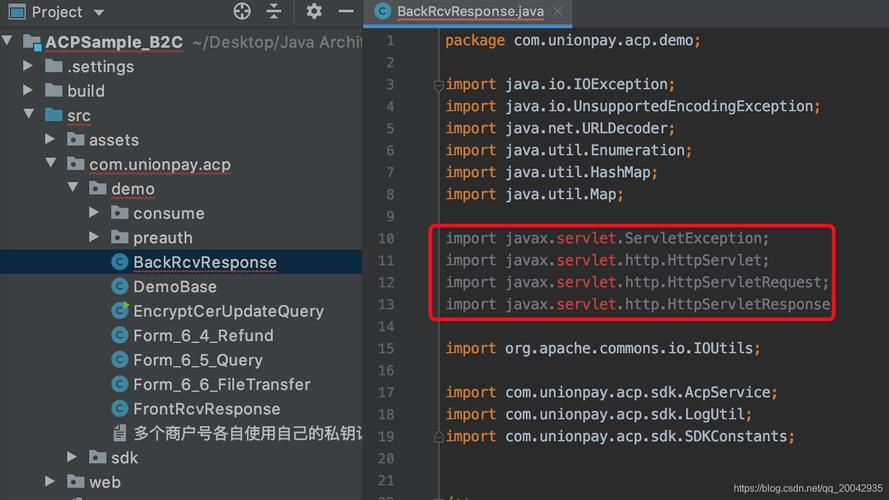Click the BackRcvResponse class icon in the tree
889x500 pixels.
tap(119, 262)
